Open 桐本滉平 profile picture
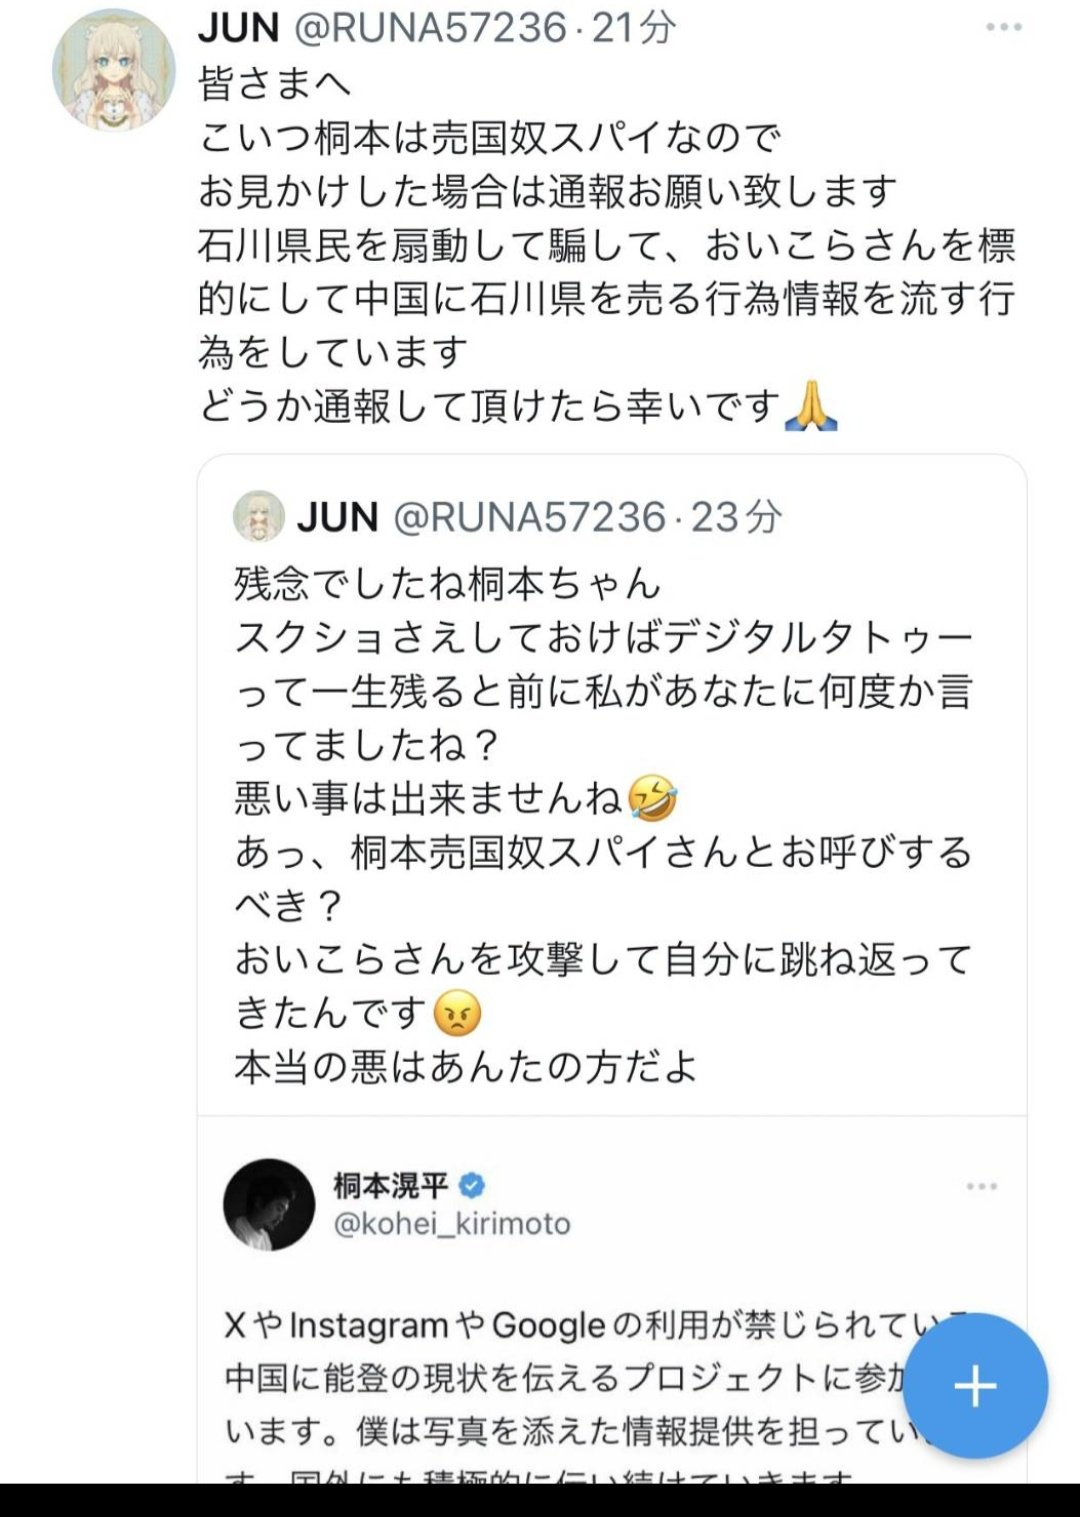Viewport: 1080px width, 1517px height. coord(269,1204)
